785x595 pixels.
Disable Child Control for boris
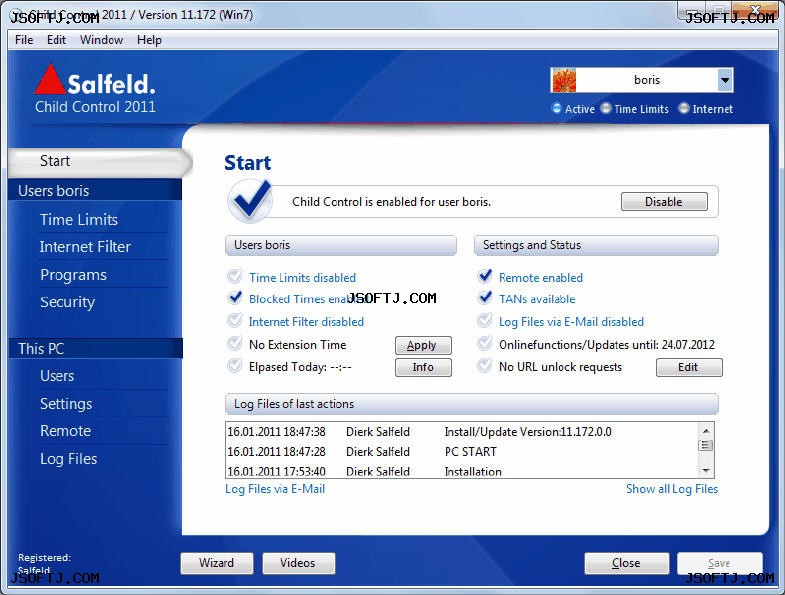664,201
